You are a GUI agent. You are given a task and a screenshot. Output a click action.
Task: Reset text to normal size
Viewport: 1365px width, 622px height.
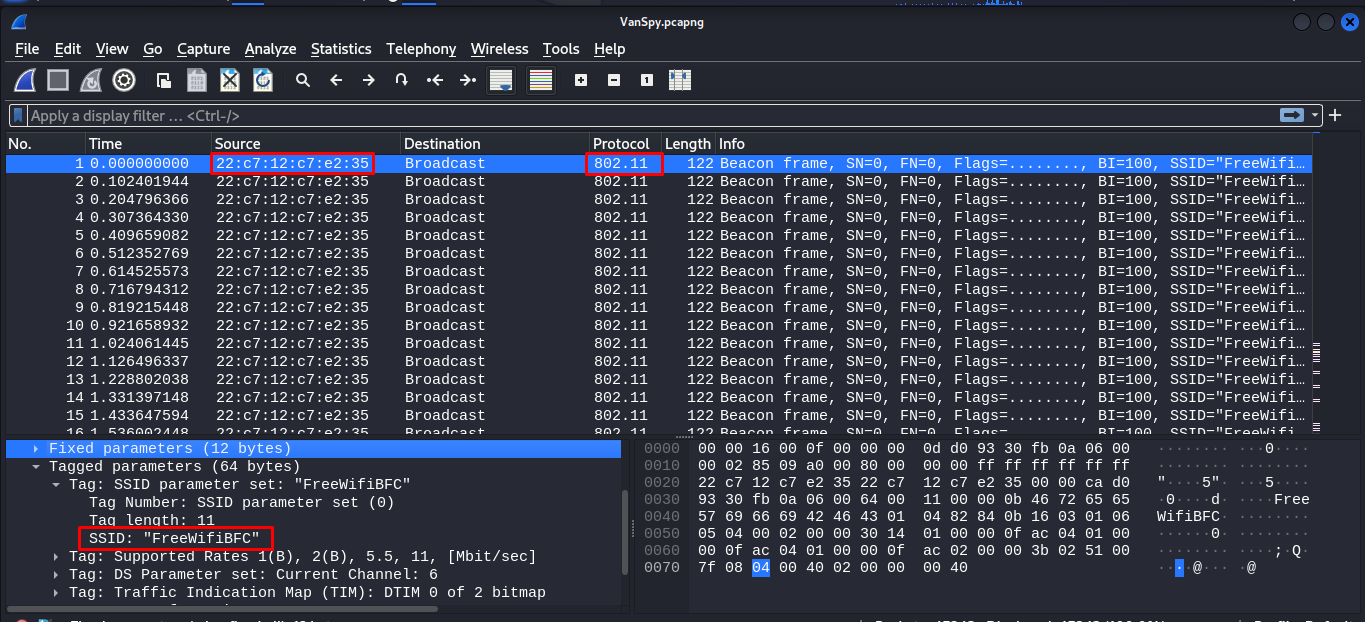[x=647, y=80]
